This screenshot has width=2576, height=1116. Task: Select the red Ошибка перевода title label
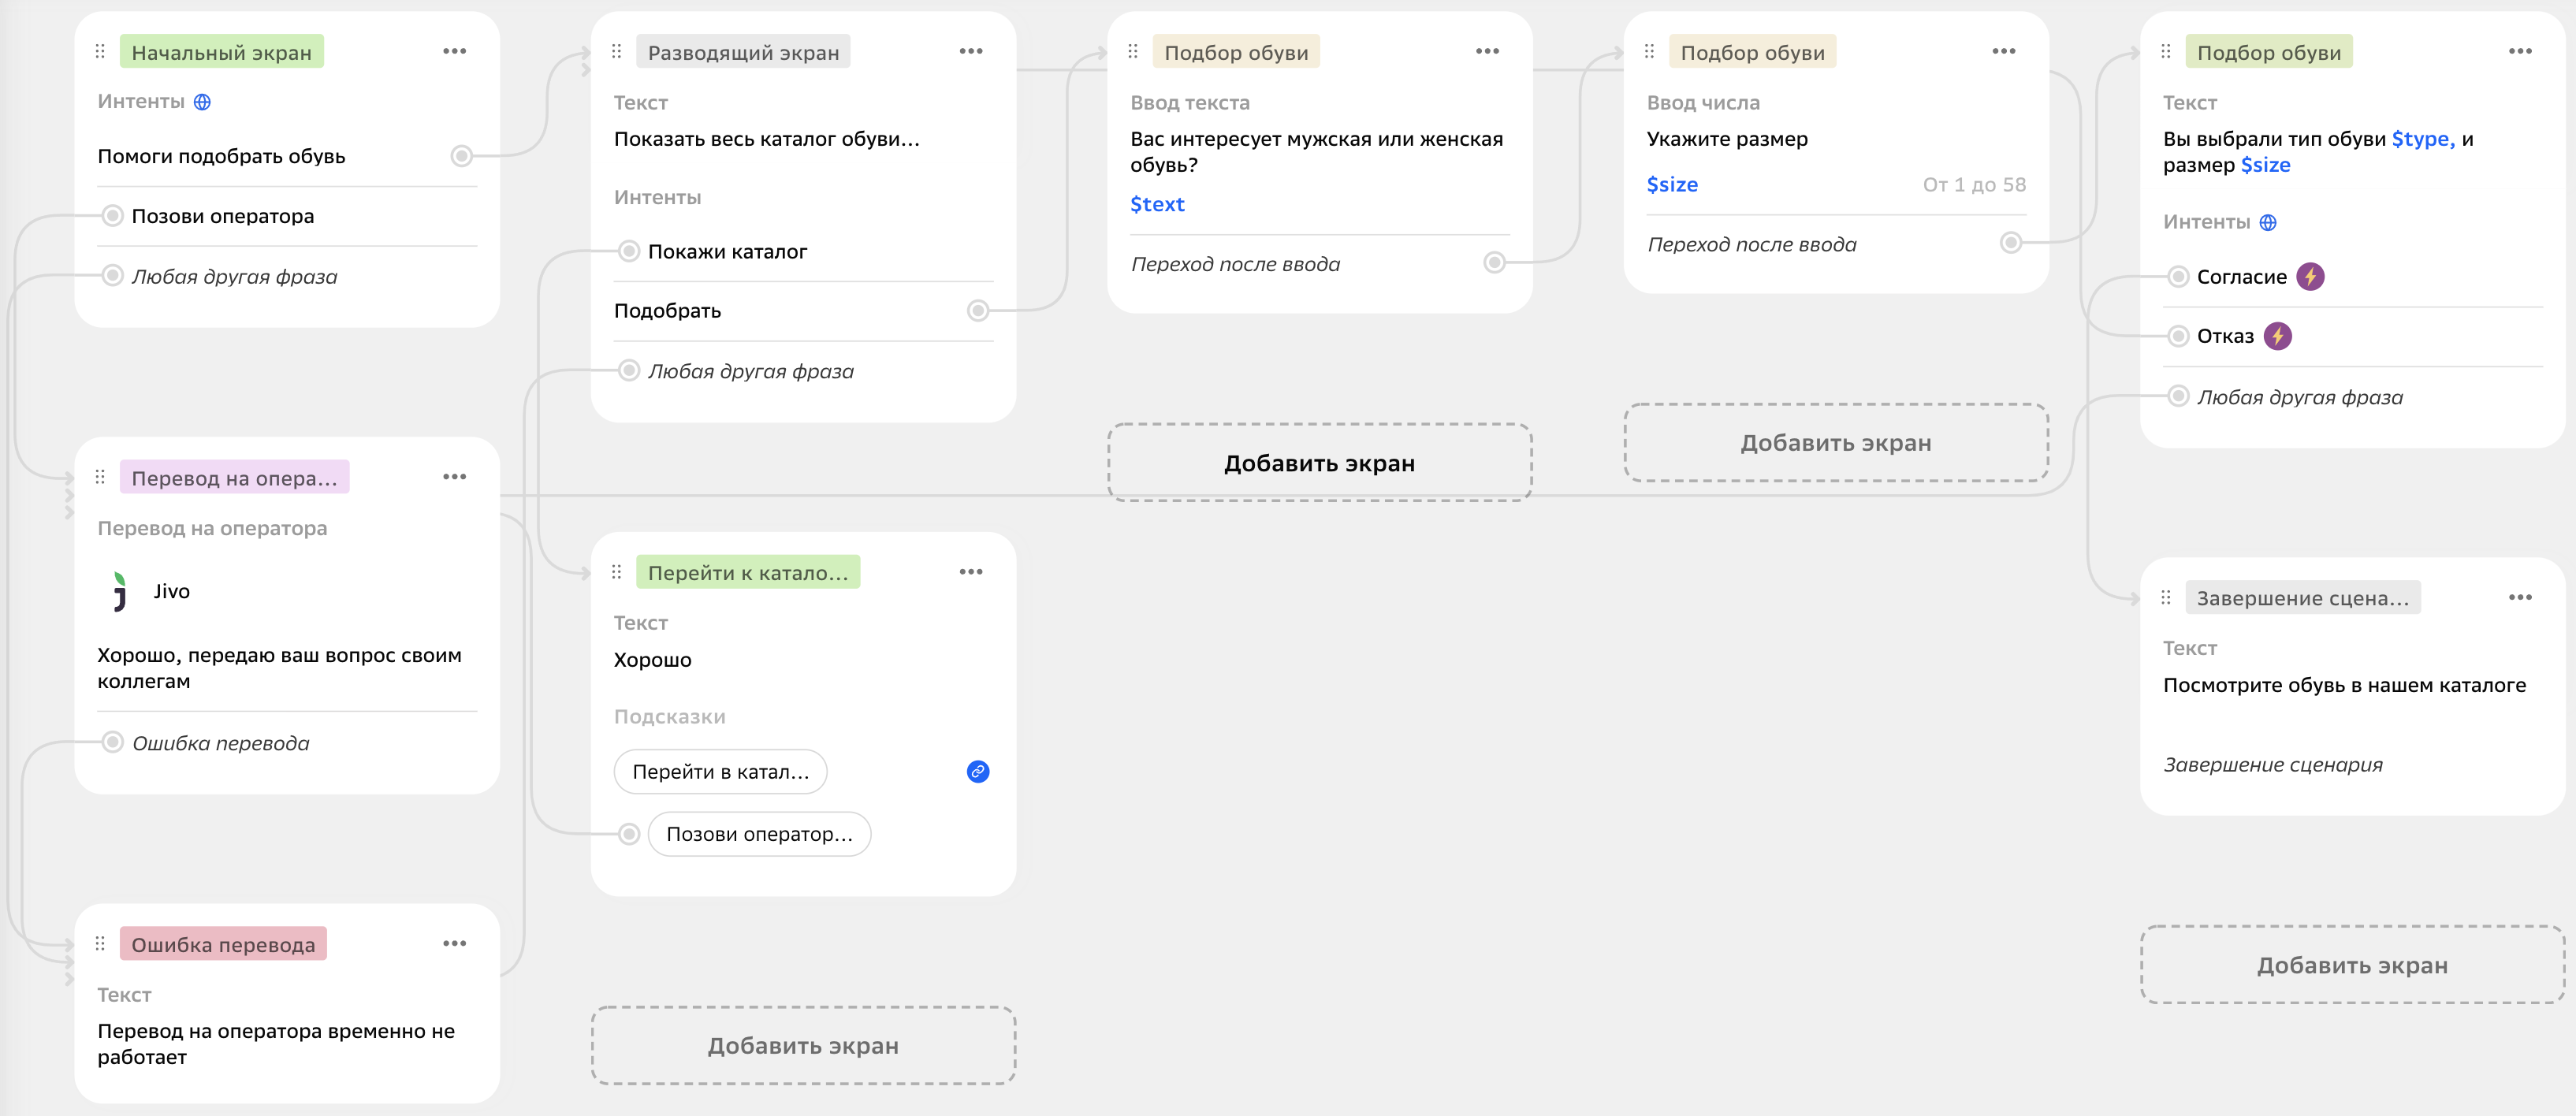(223, 945)
